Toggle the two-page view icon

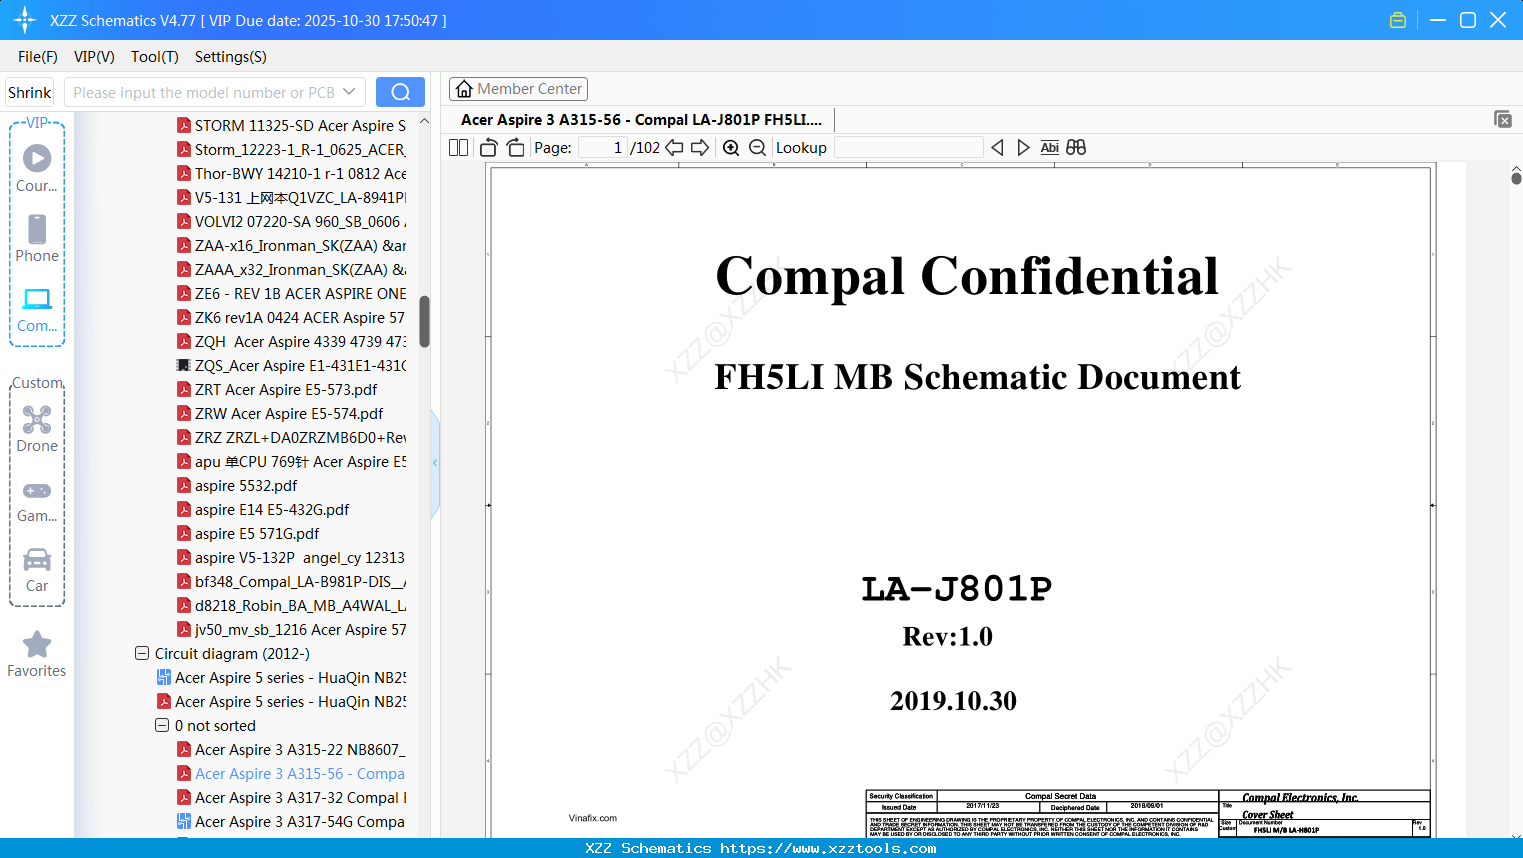(459, 148)
